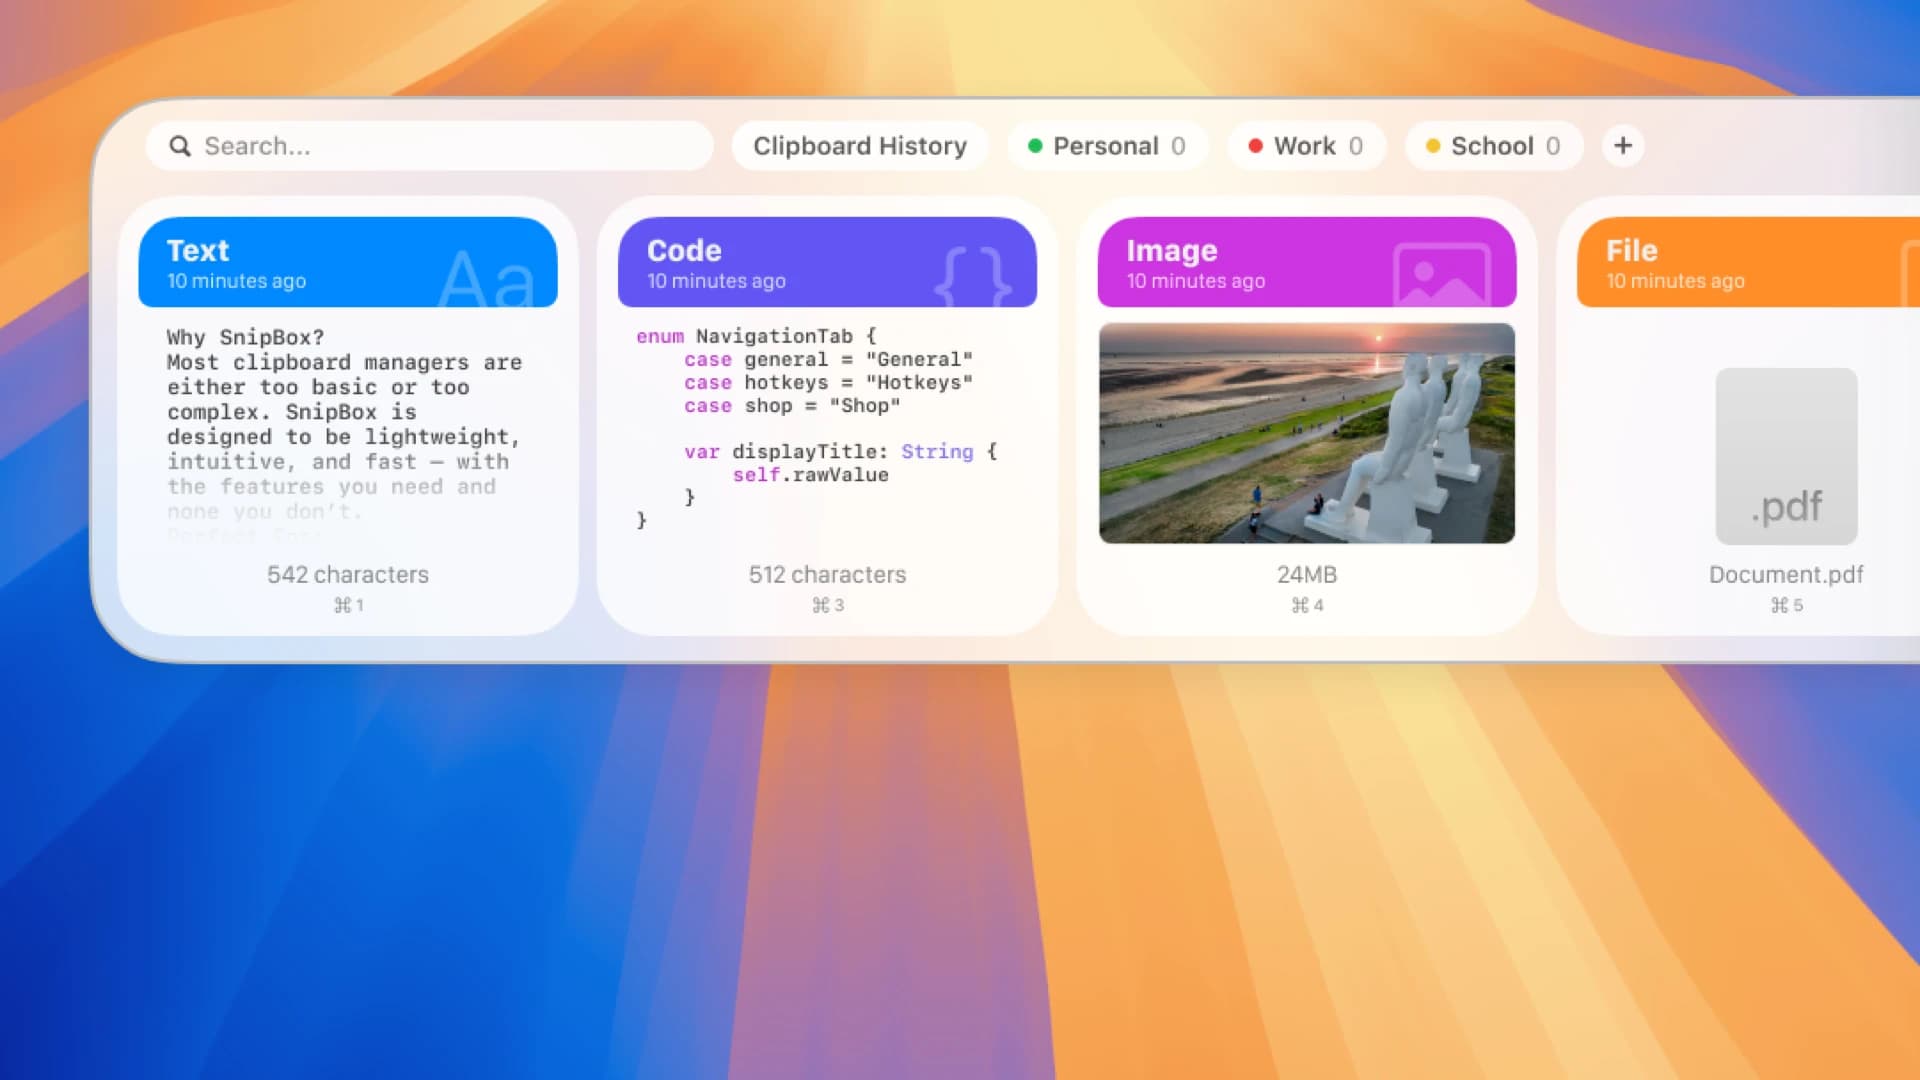This screenshot has height=1080, width=1920.
Task: Click the '542 characters' label
Action: [348, 575]
